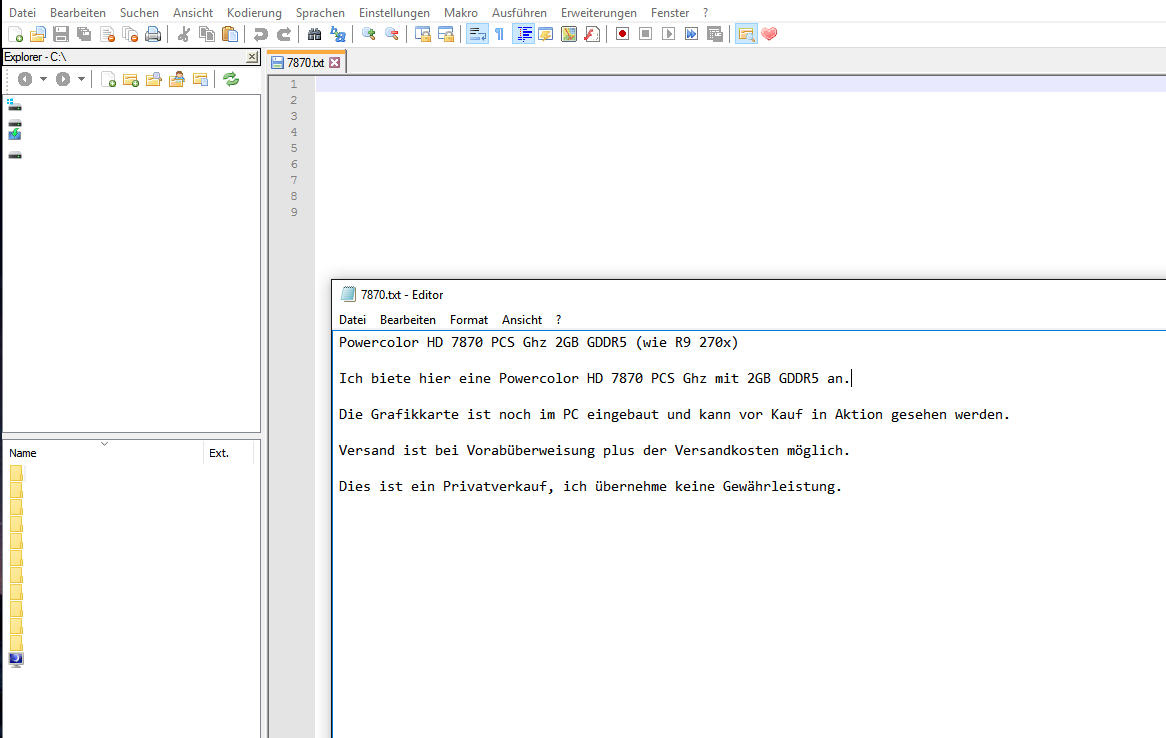Image resolution: width=1166 pixels, height=738 pixels.
Task: Undo the last action with the toolbar arrow
Action: click(x=260, y=34)
